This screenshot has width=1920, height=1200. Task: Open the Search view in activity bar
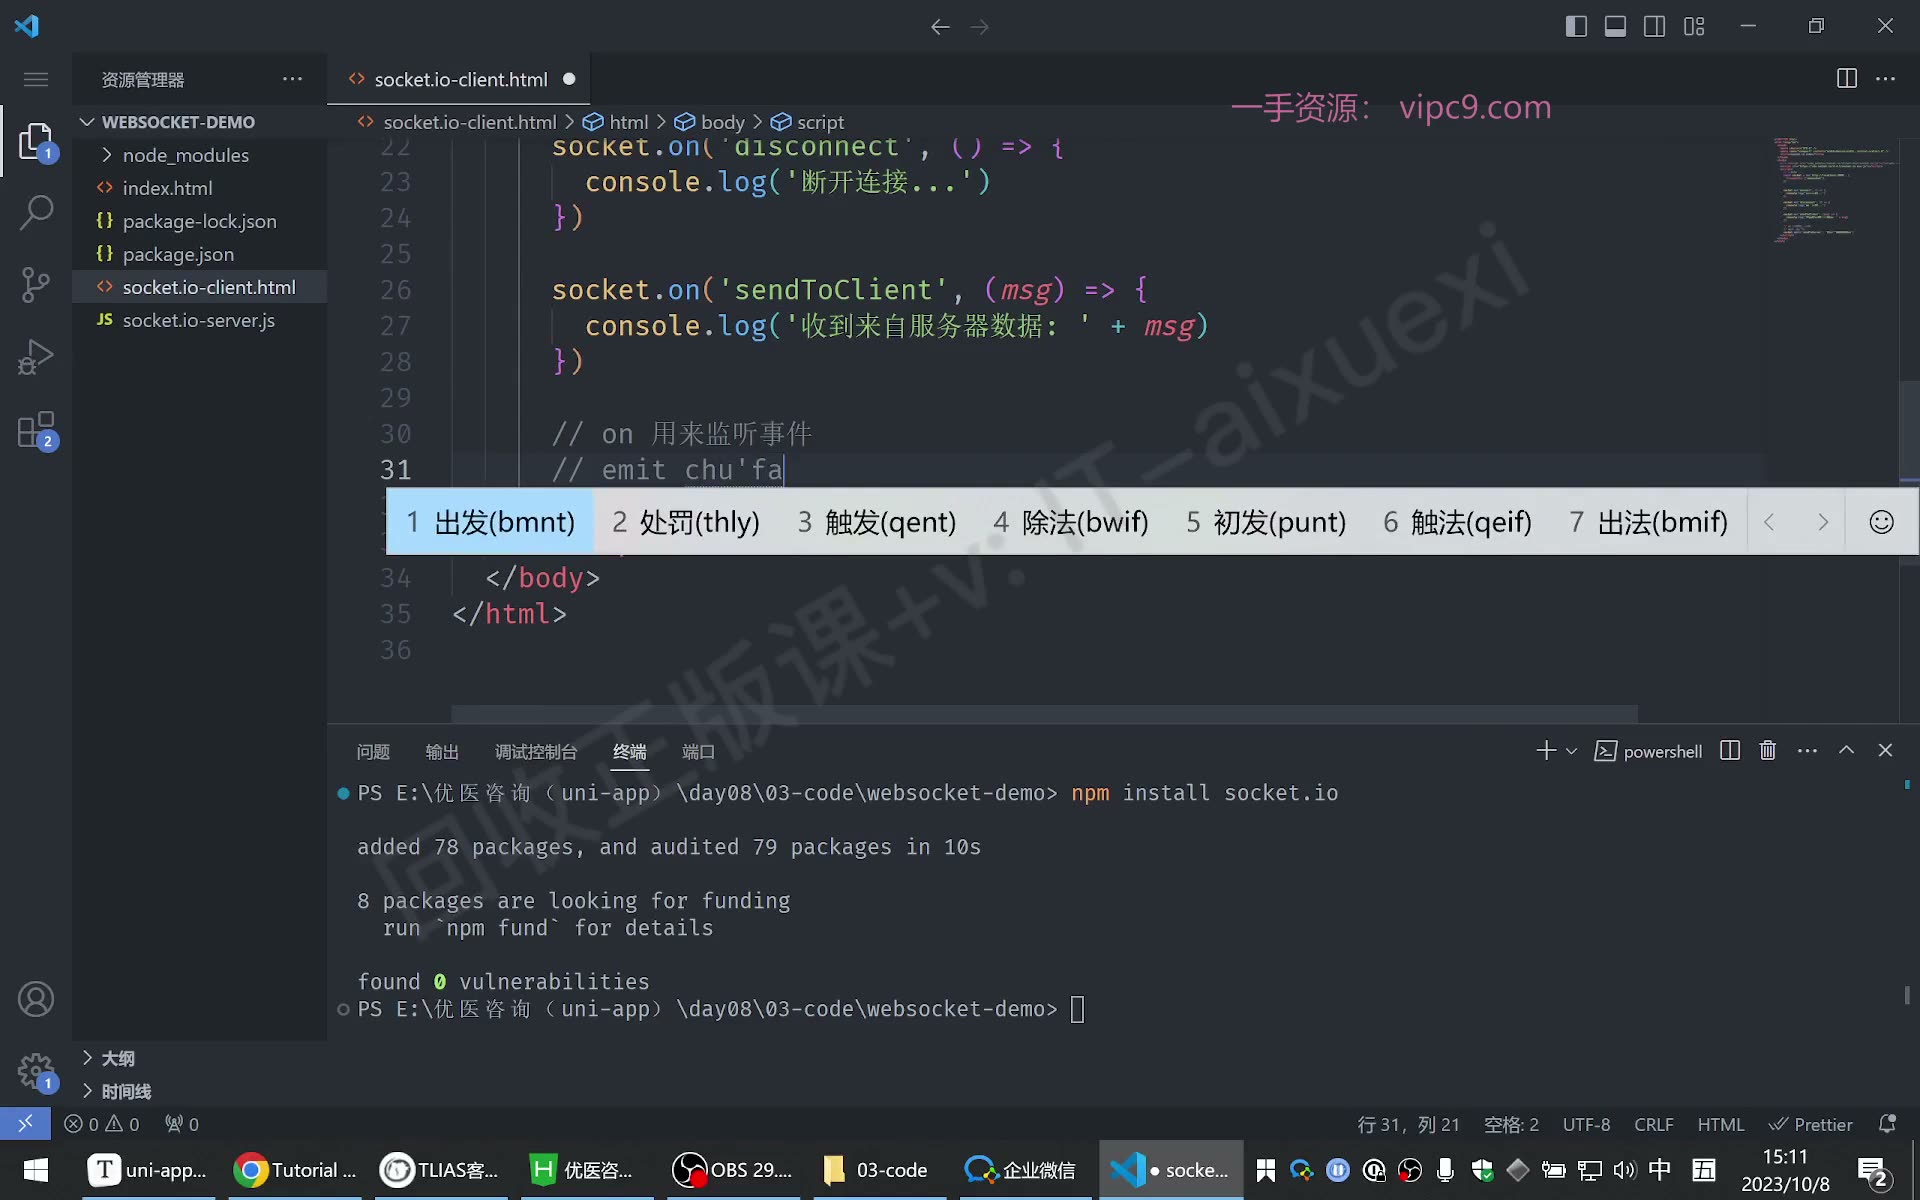(36, 212)
